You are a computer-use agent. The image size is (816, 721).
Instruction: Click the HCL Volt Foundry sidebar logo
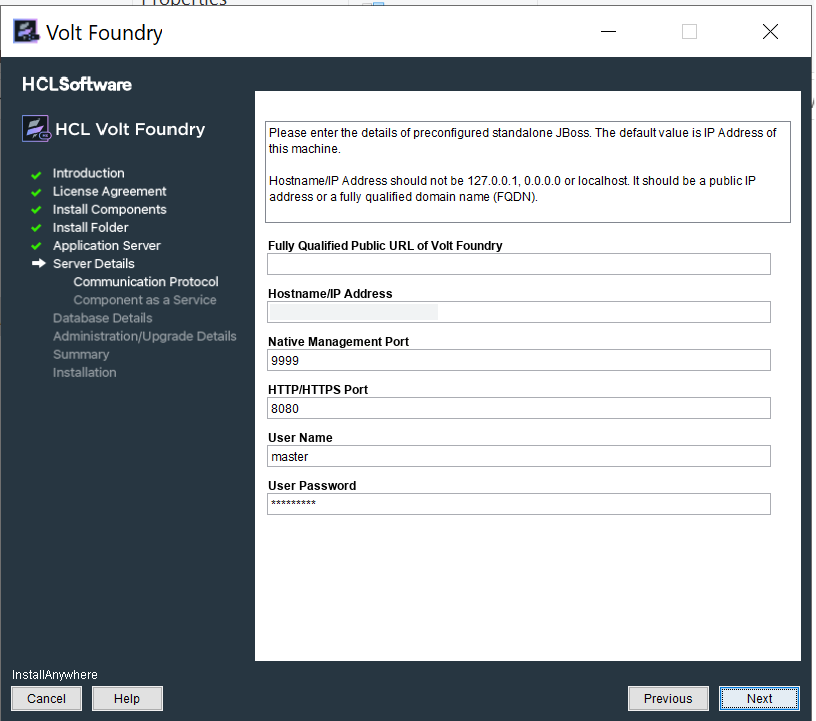tap(37, 128)
